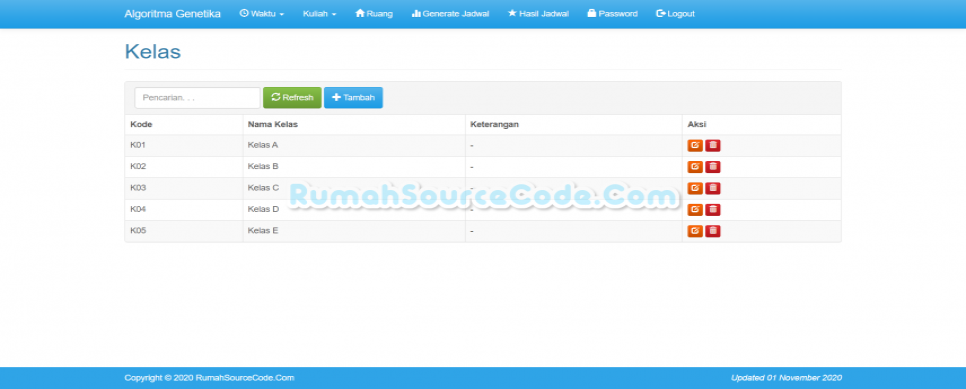Select the K04 code cell

184,210
